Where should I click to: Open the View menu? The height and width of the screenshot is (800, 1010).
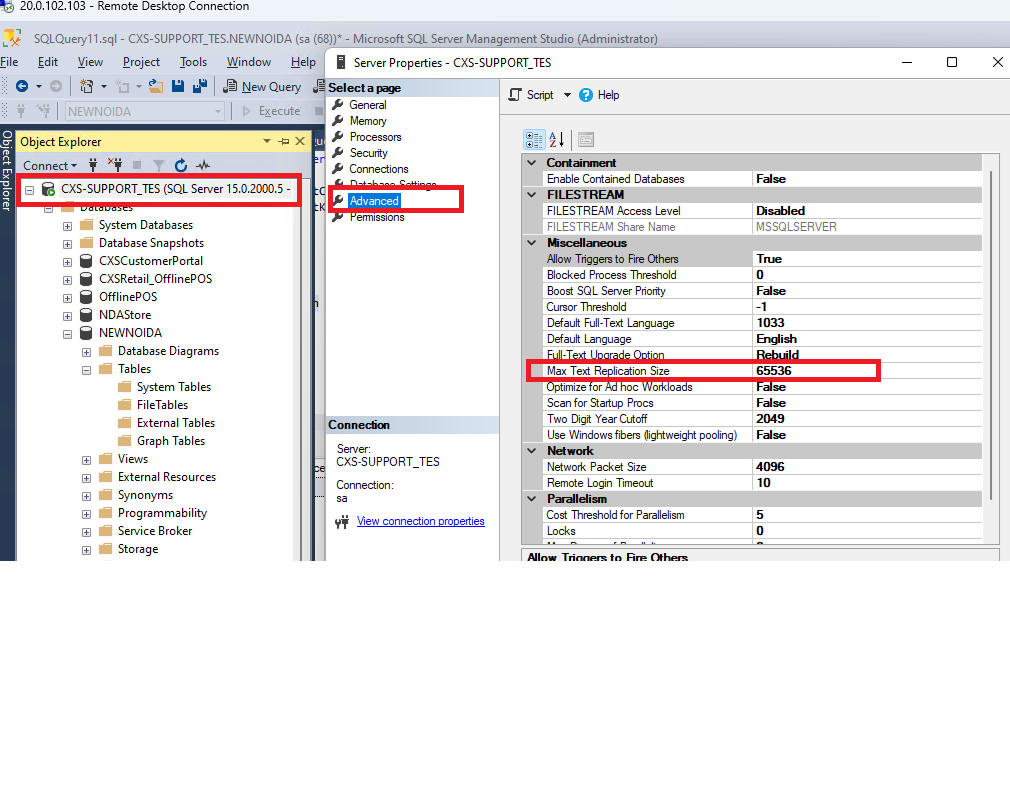click(90, 62)
